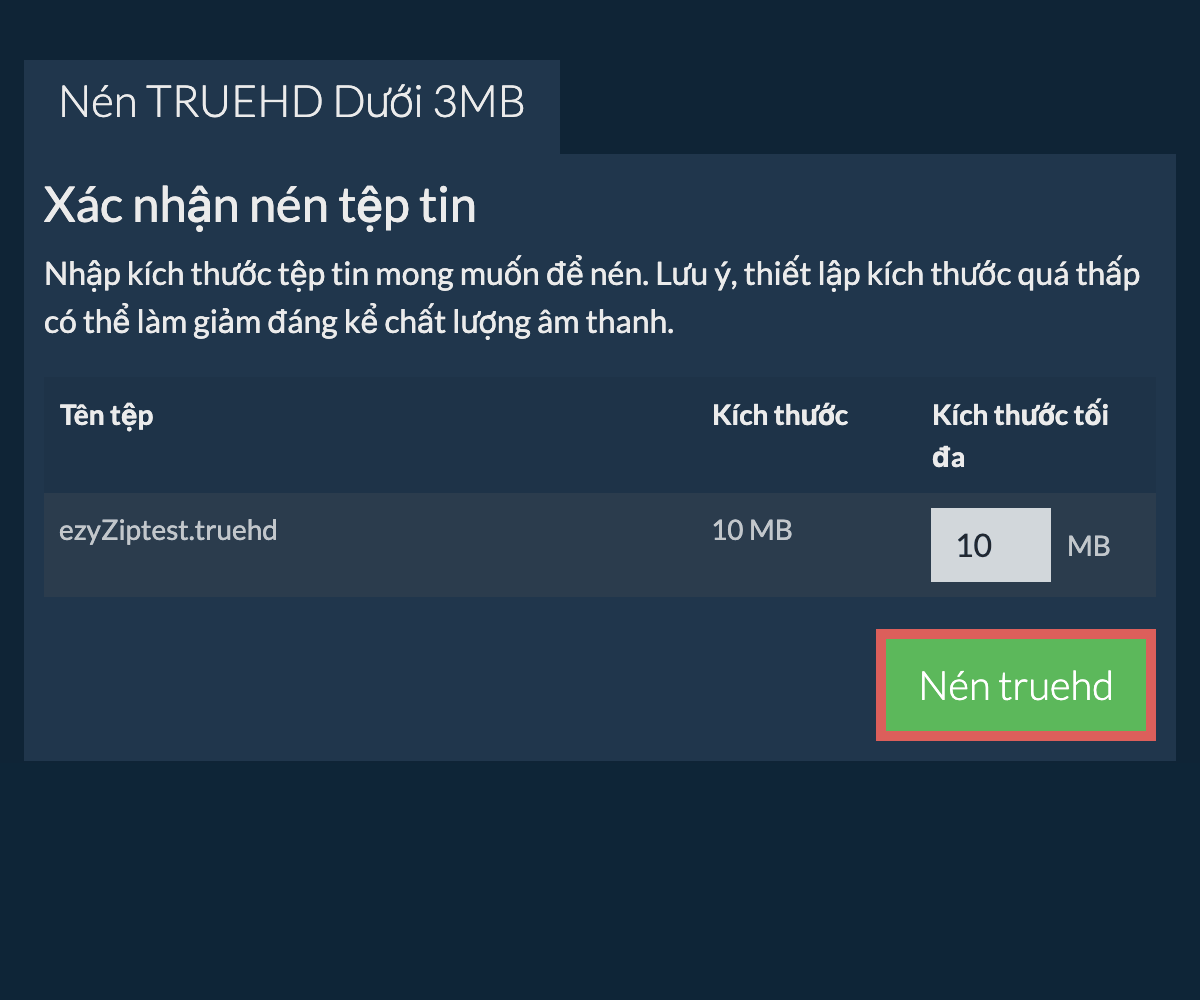
Task: Click the MB unit label beside the input
Action: point(1089,546)
